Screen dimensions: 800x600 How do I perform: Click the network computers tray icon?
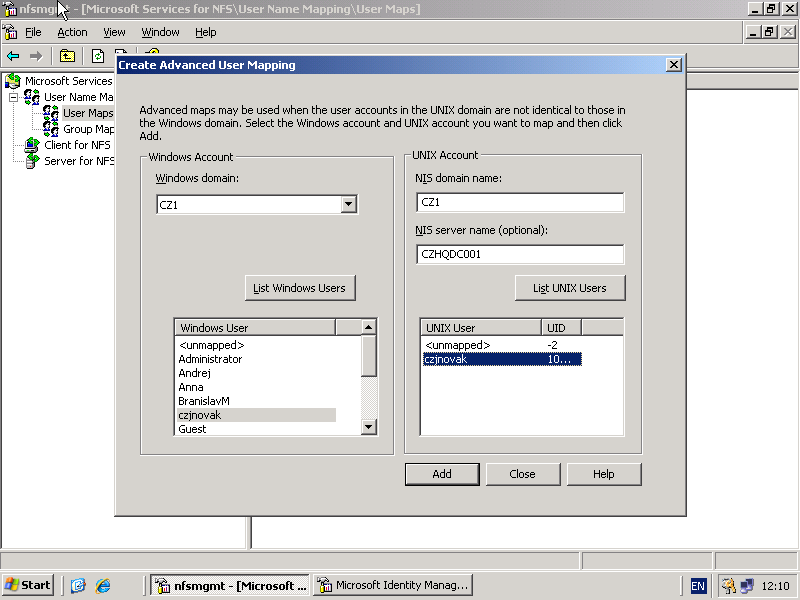pos(747,586)
